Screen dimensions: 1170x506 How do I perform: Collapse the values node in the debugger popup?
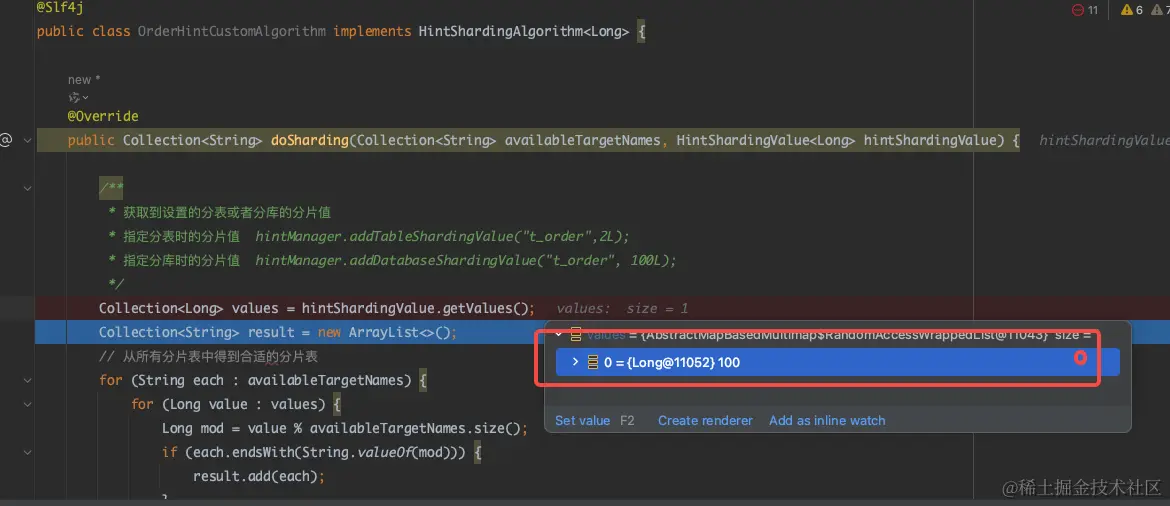tap(558, 335)
